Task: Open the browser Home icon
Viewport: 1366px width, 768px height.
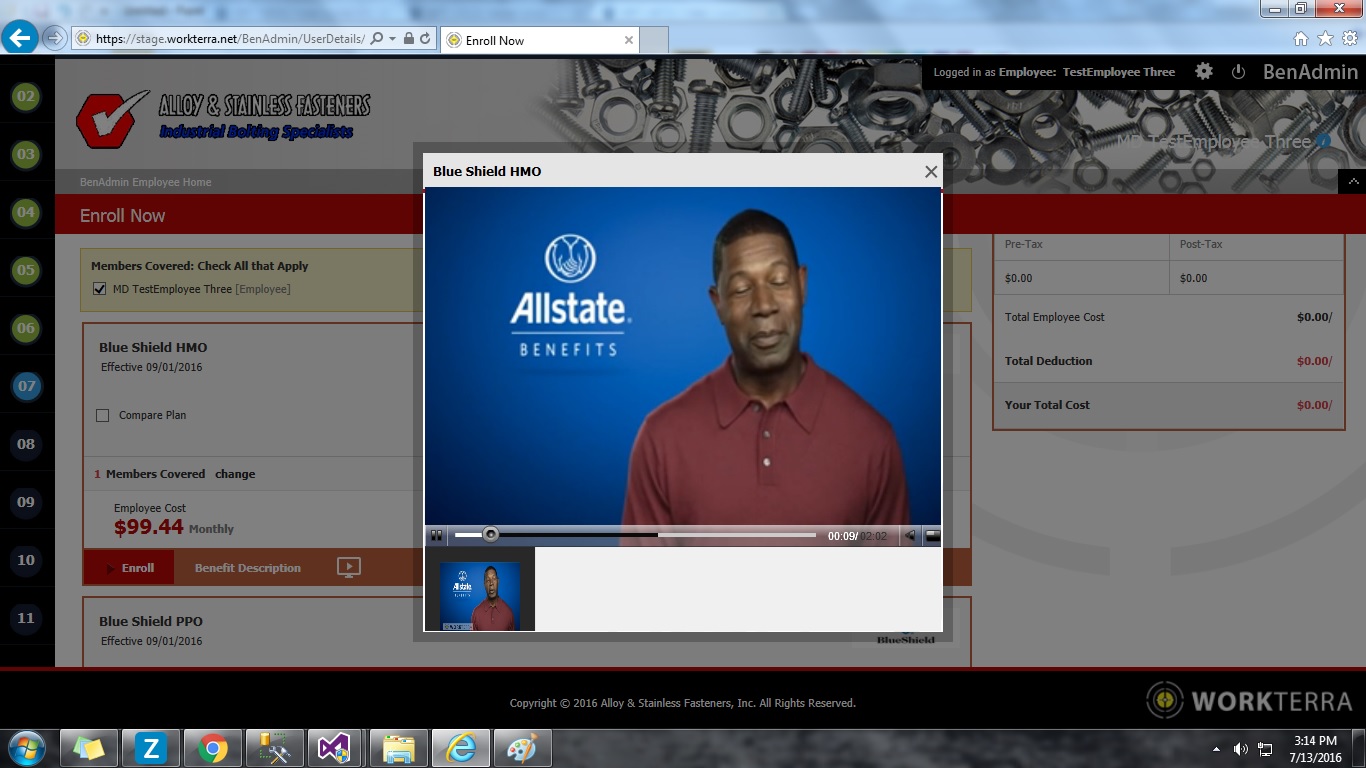Action: [1301, 39]
